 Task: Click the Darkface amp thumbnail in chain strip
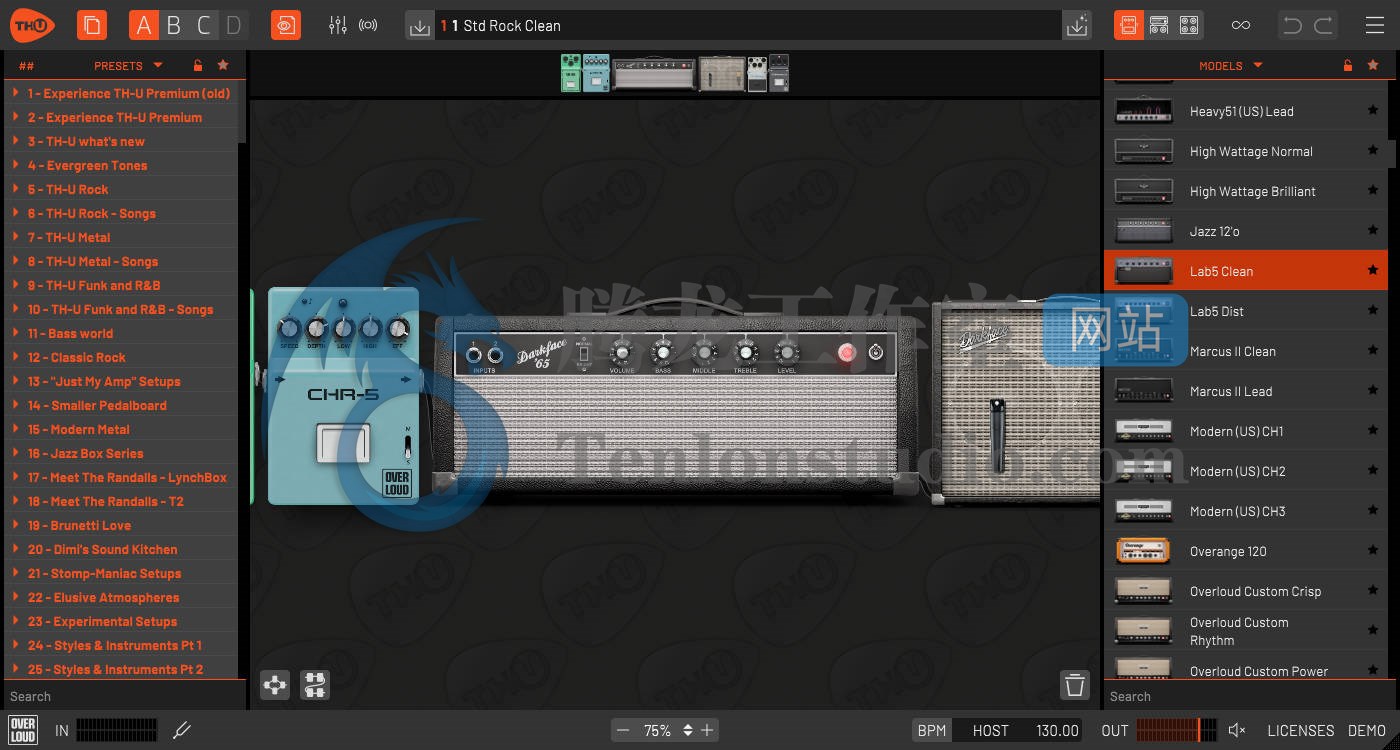click(654, 74)
